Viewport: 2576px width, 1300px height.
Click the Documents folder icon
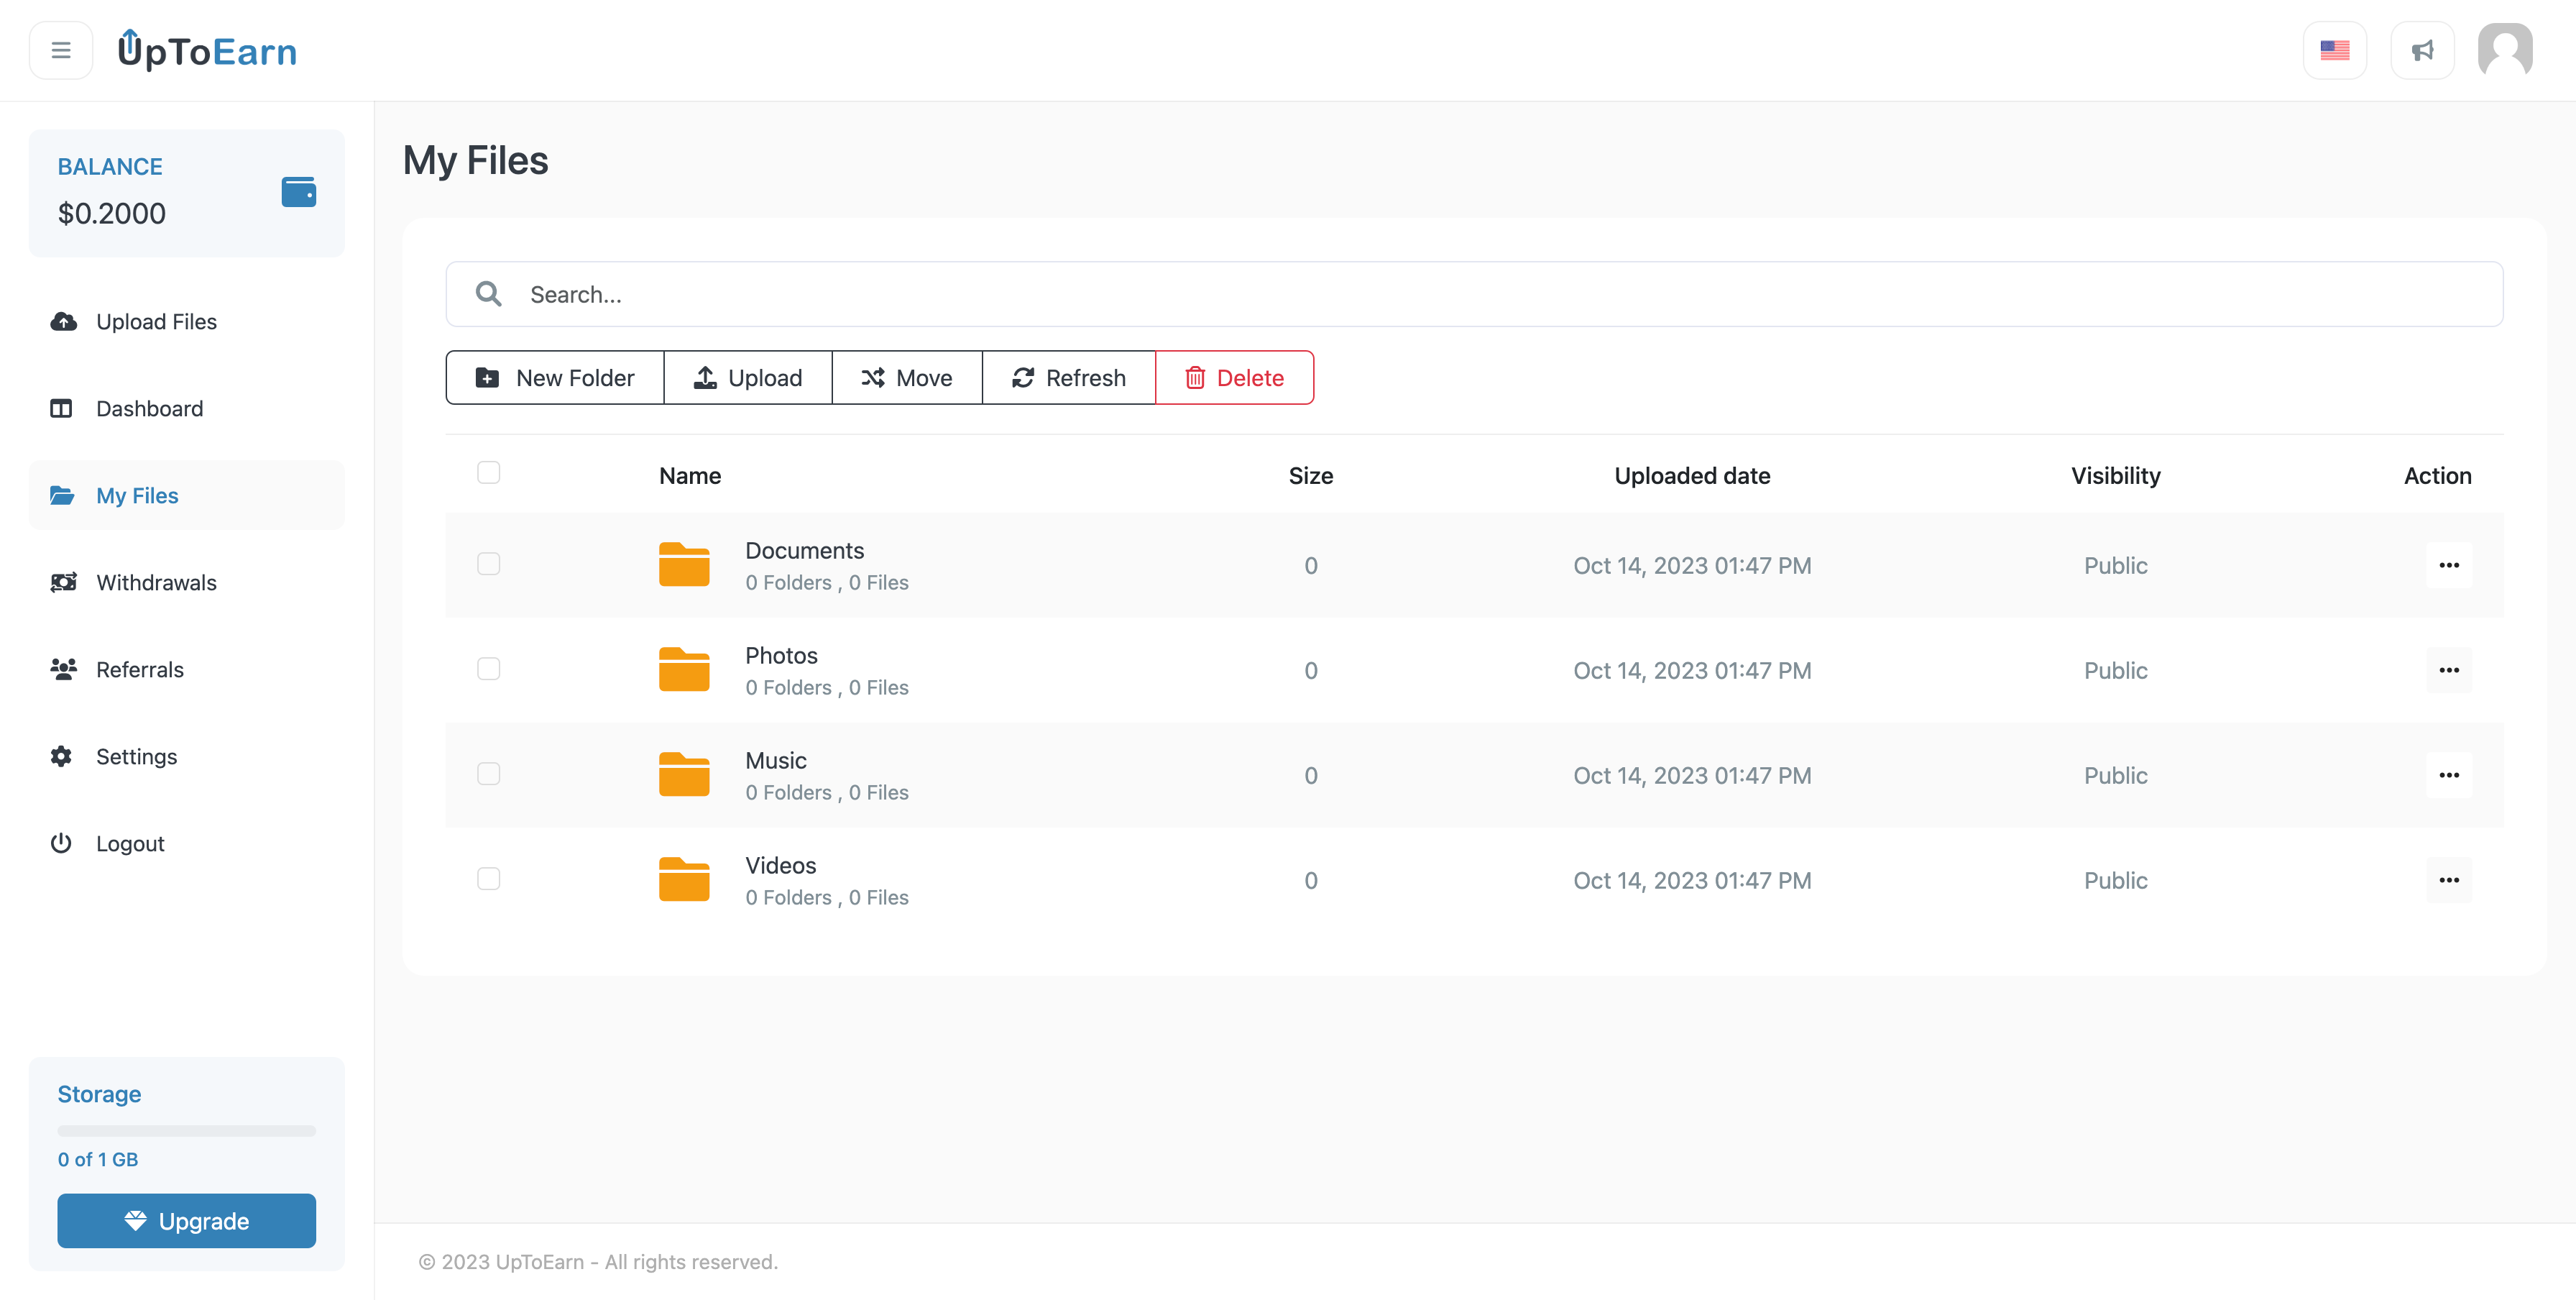pos(684,565)
